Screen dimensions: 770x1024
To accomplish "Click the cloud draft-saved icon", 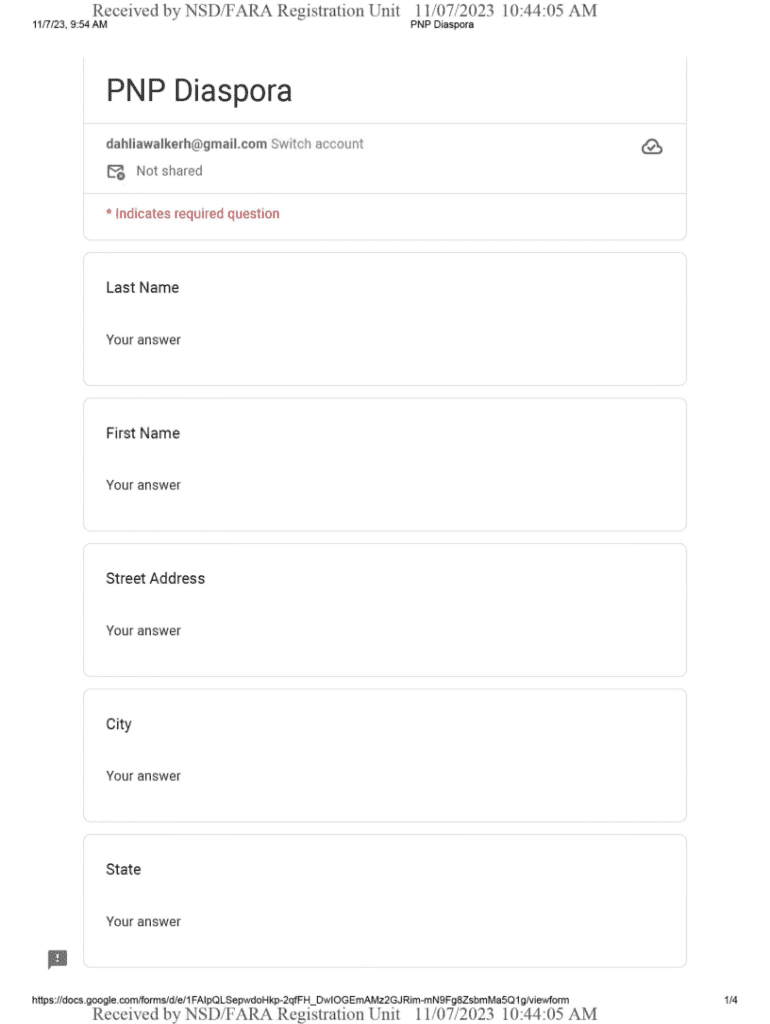I will [x=651, y=148].
